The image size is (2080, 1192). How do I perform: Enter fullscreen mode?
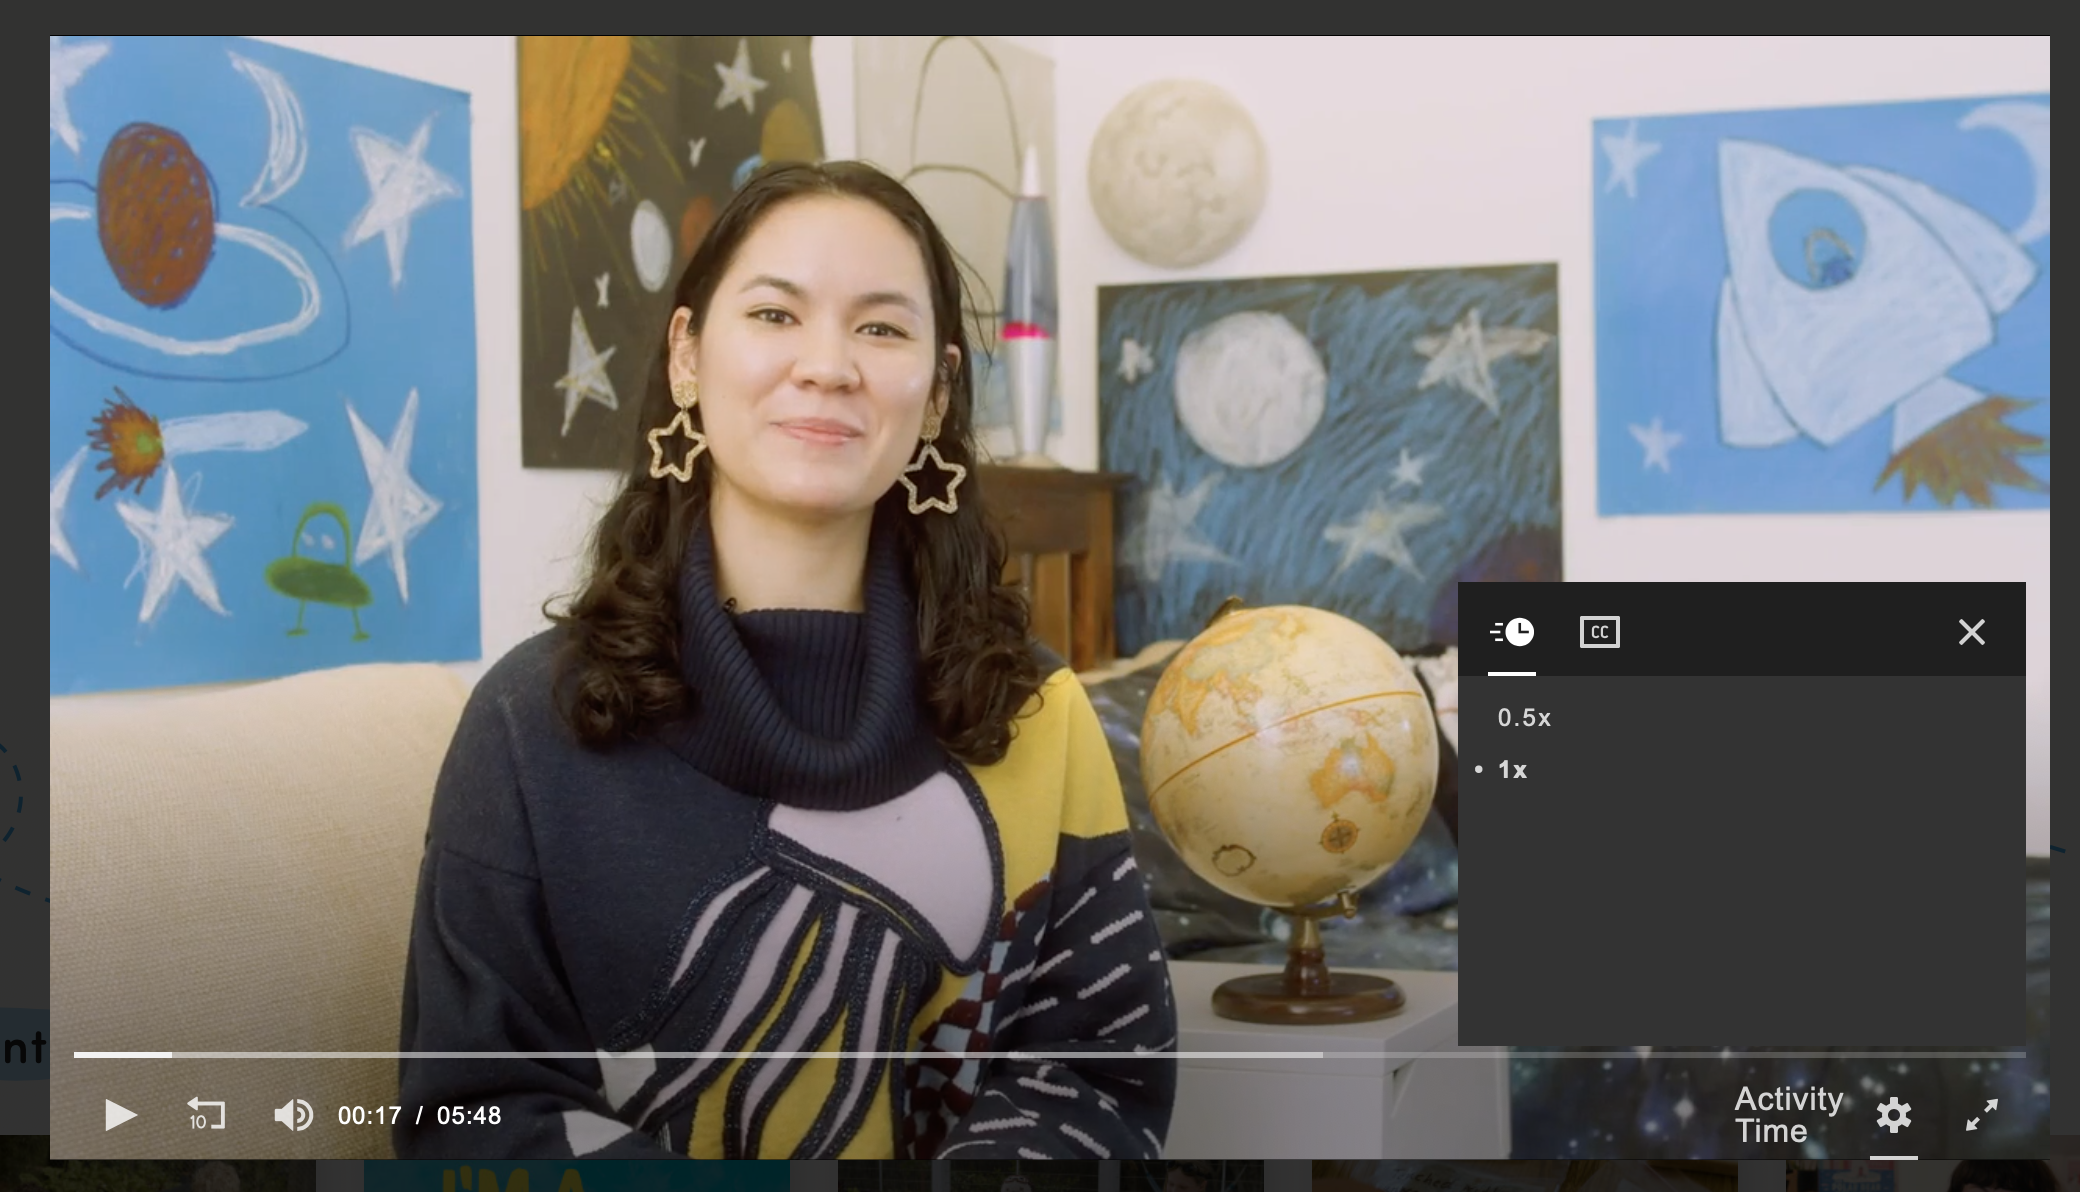click(1981, 1115)
